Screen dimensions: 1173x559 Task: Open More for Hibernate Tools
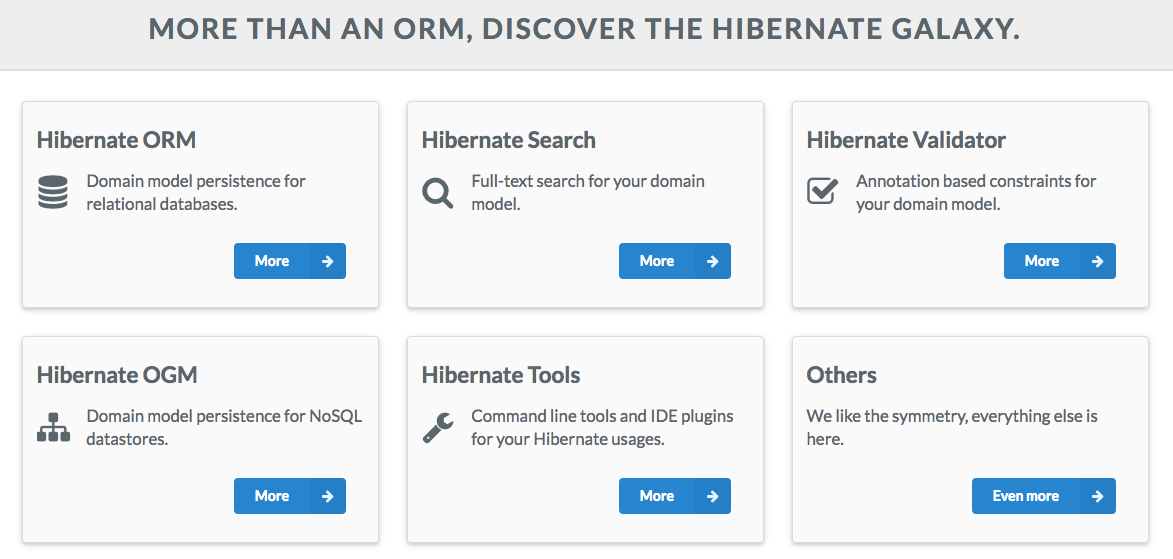coord(675,496)
